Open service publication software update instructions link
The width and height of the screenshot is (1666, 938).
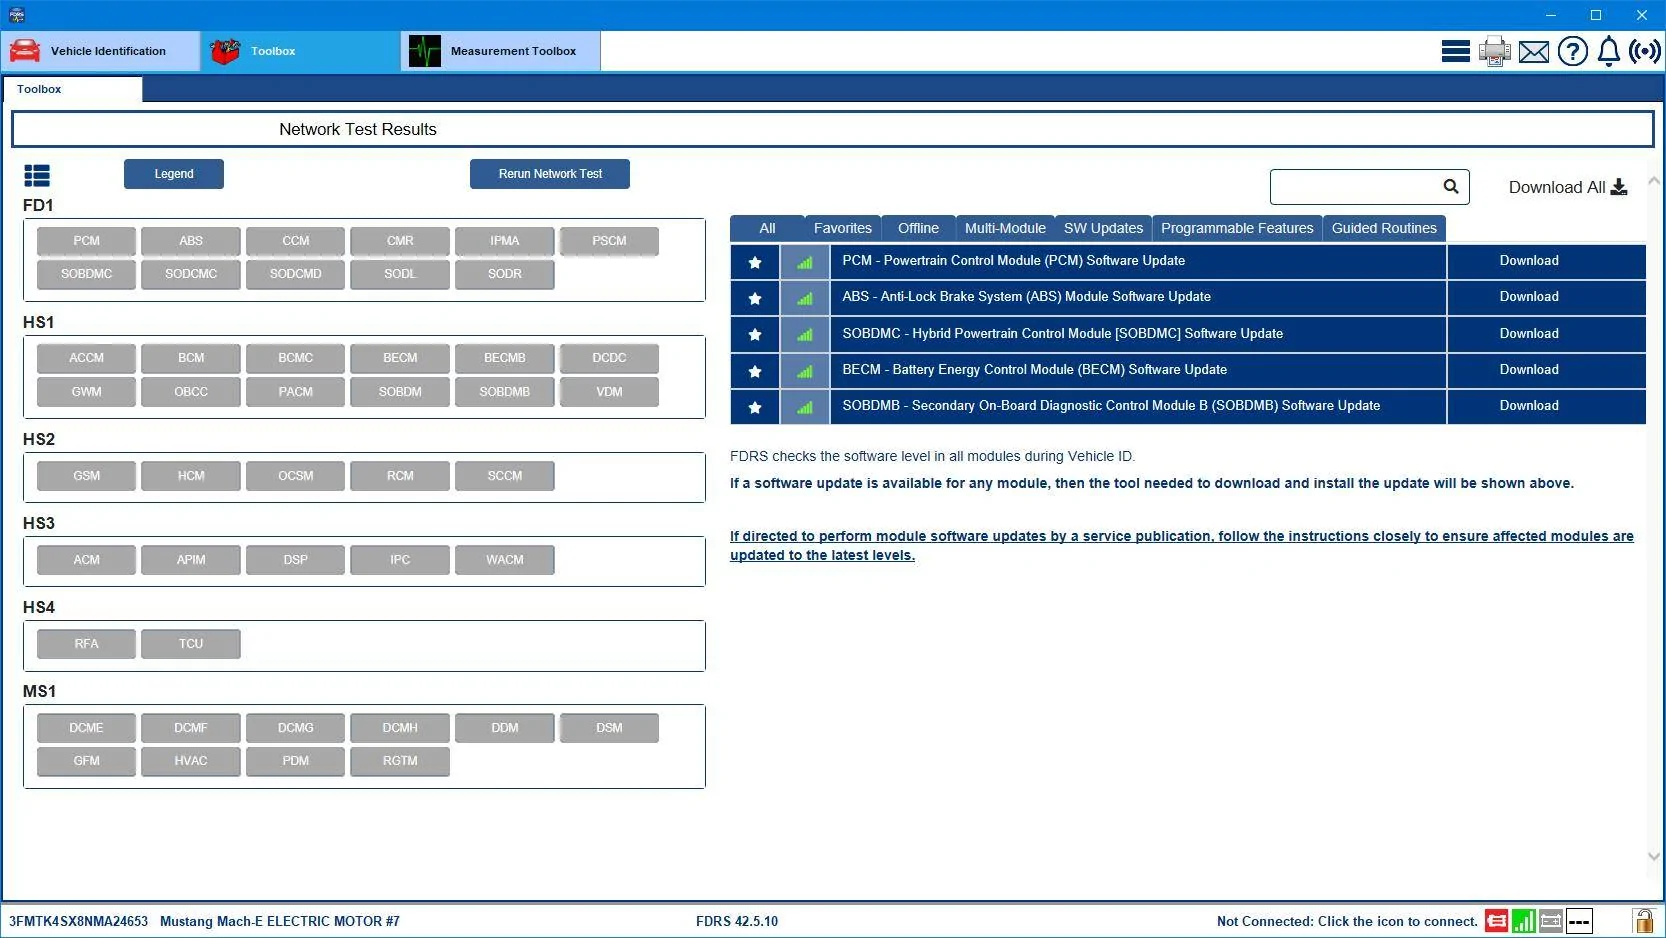click(x=1181, y=546)
